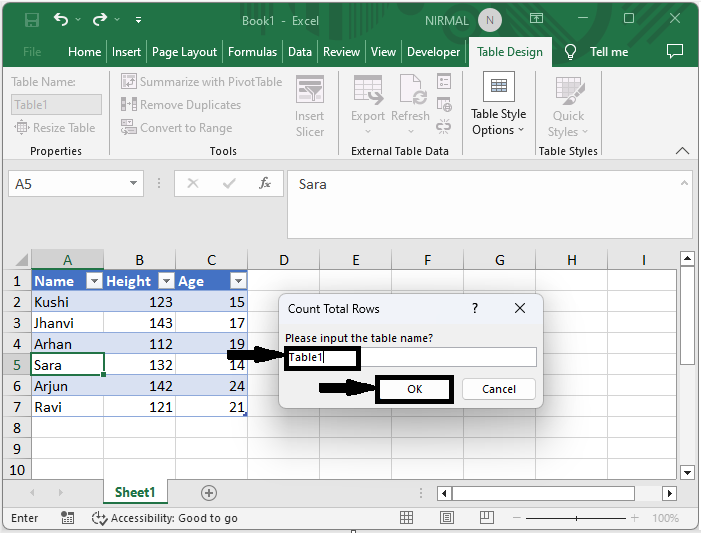Switch to the Insert tab

click(126, 52)
